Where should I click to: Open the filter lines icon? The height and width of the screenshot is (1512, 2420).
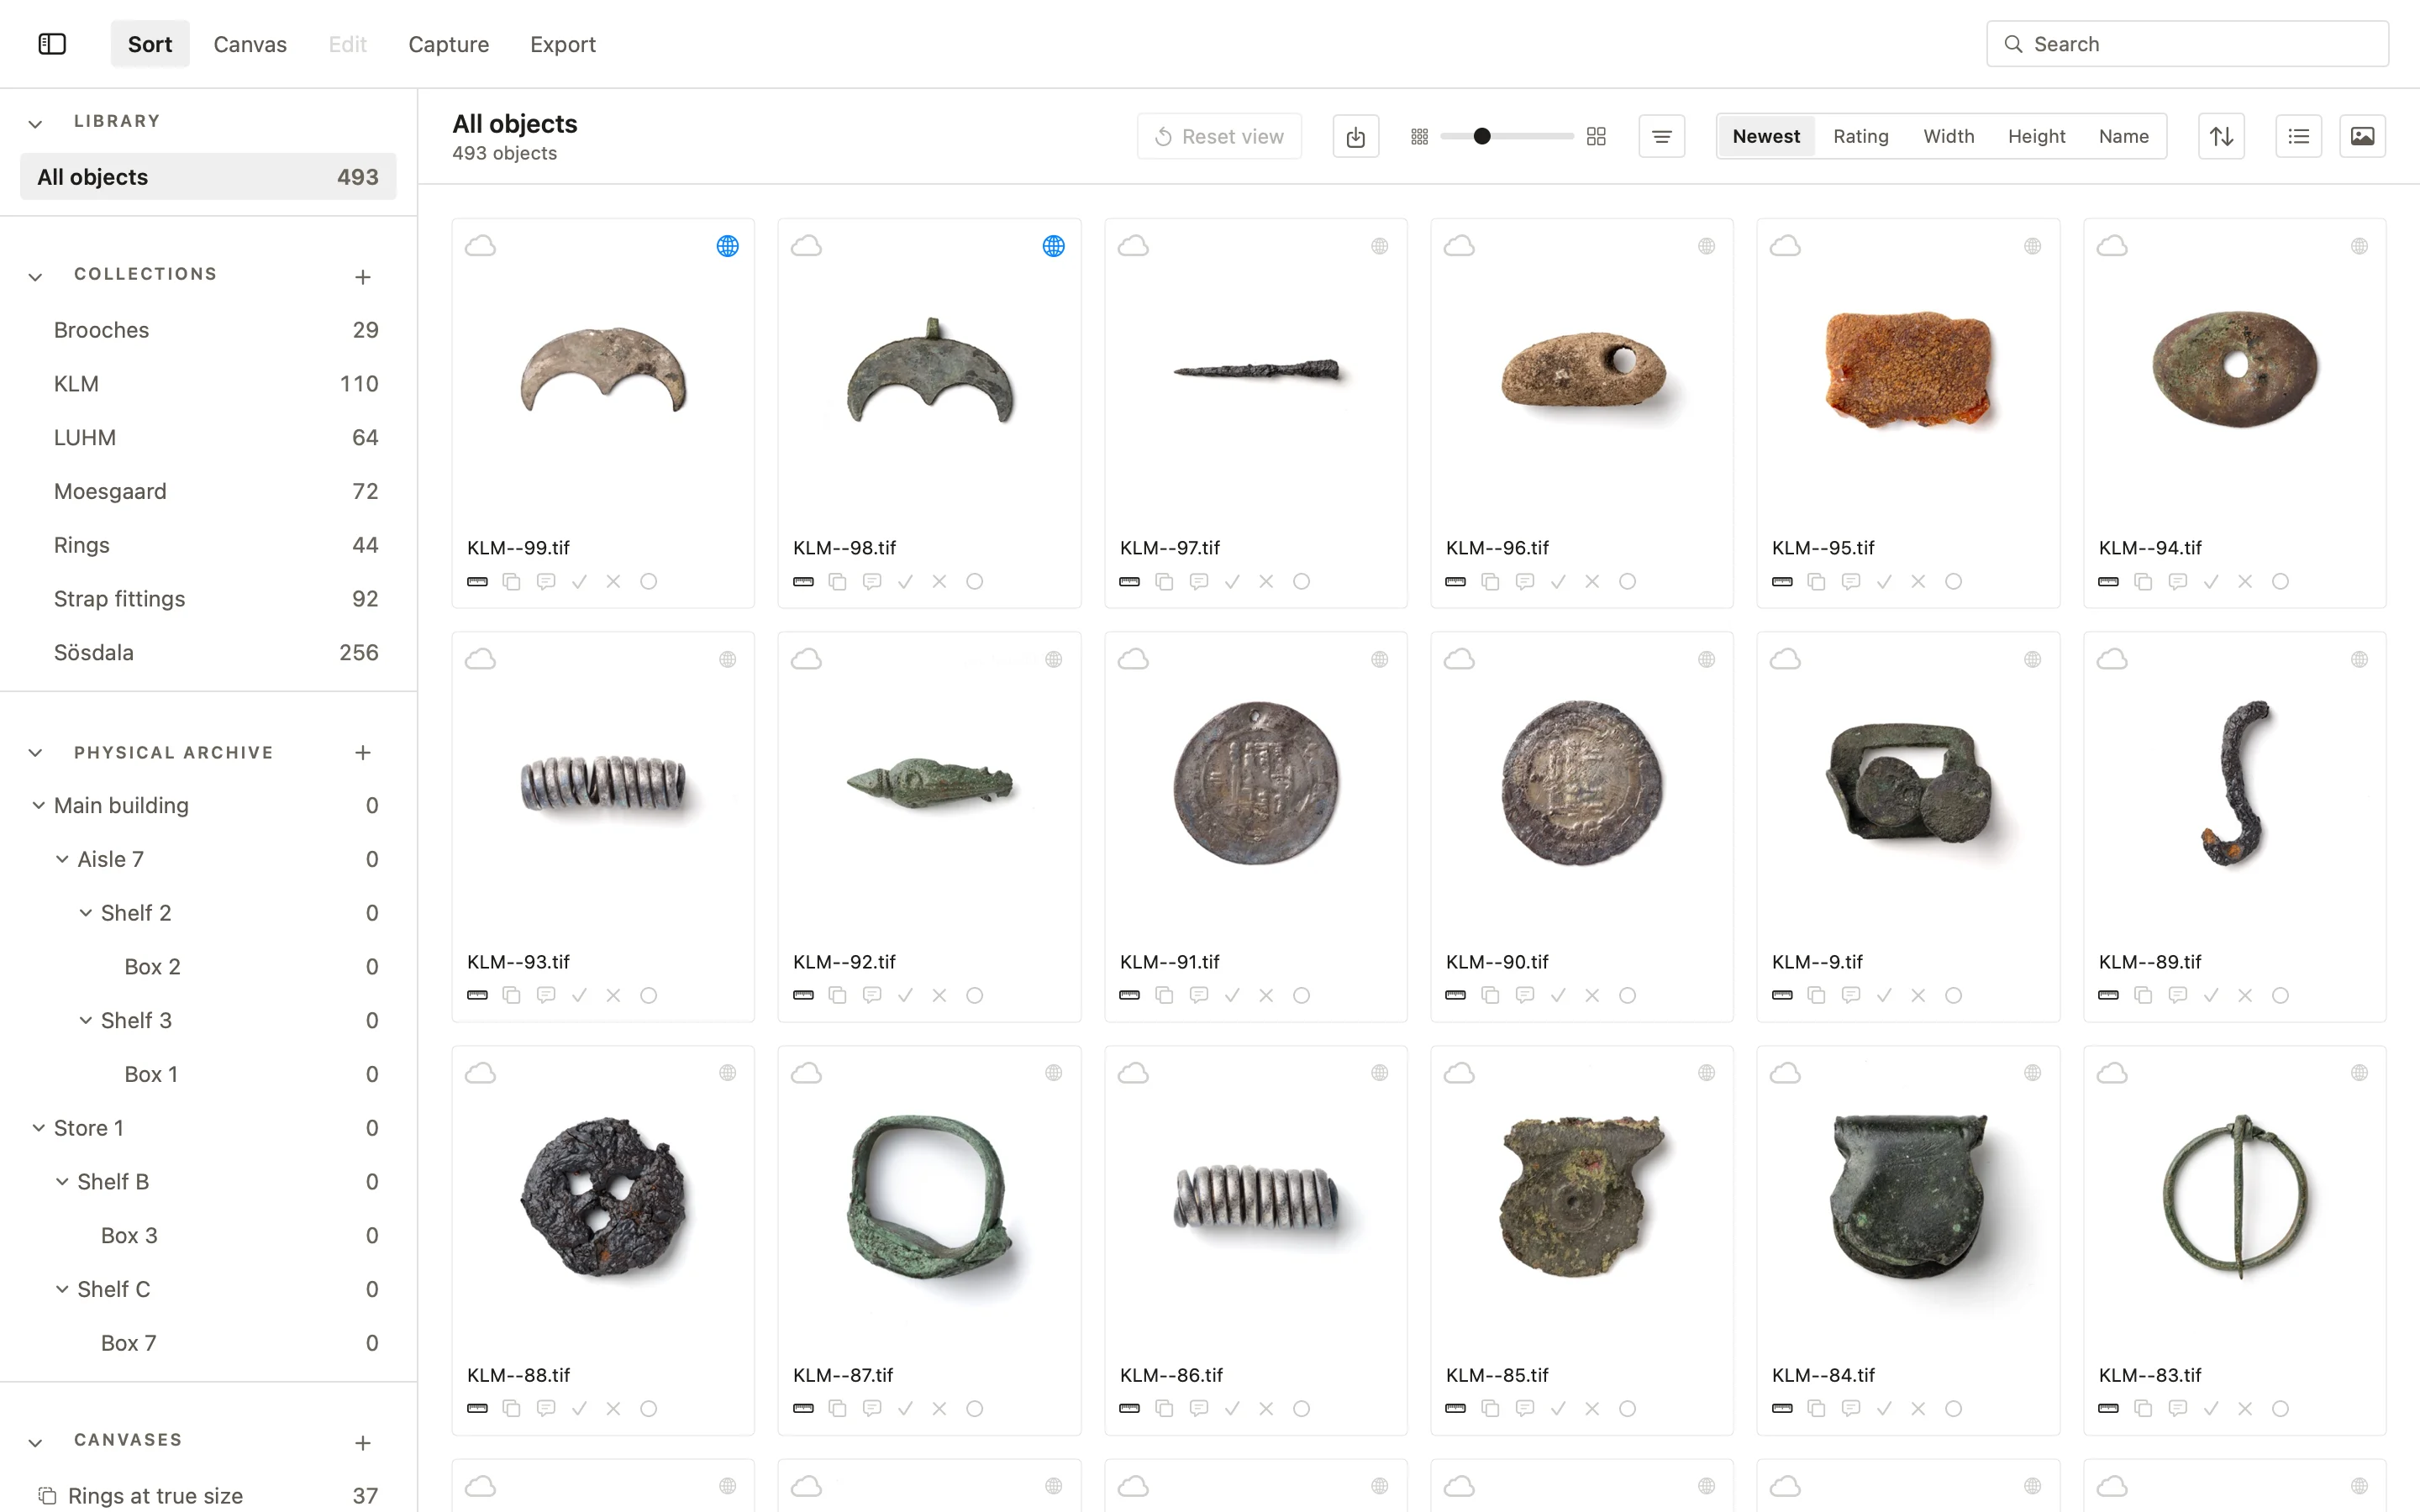(x=1661, y=136)
